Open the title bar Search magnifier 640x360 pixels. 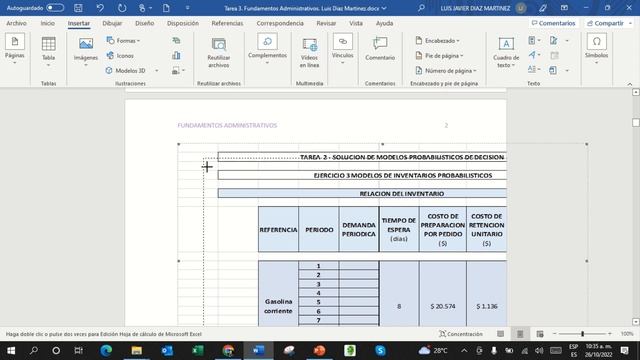click(x=421, y=8)
